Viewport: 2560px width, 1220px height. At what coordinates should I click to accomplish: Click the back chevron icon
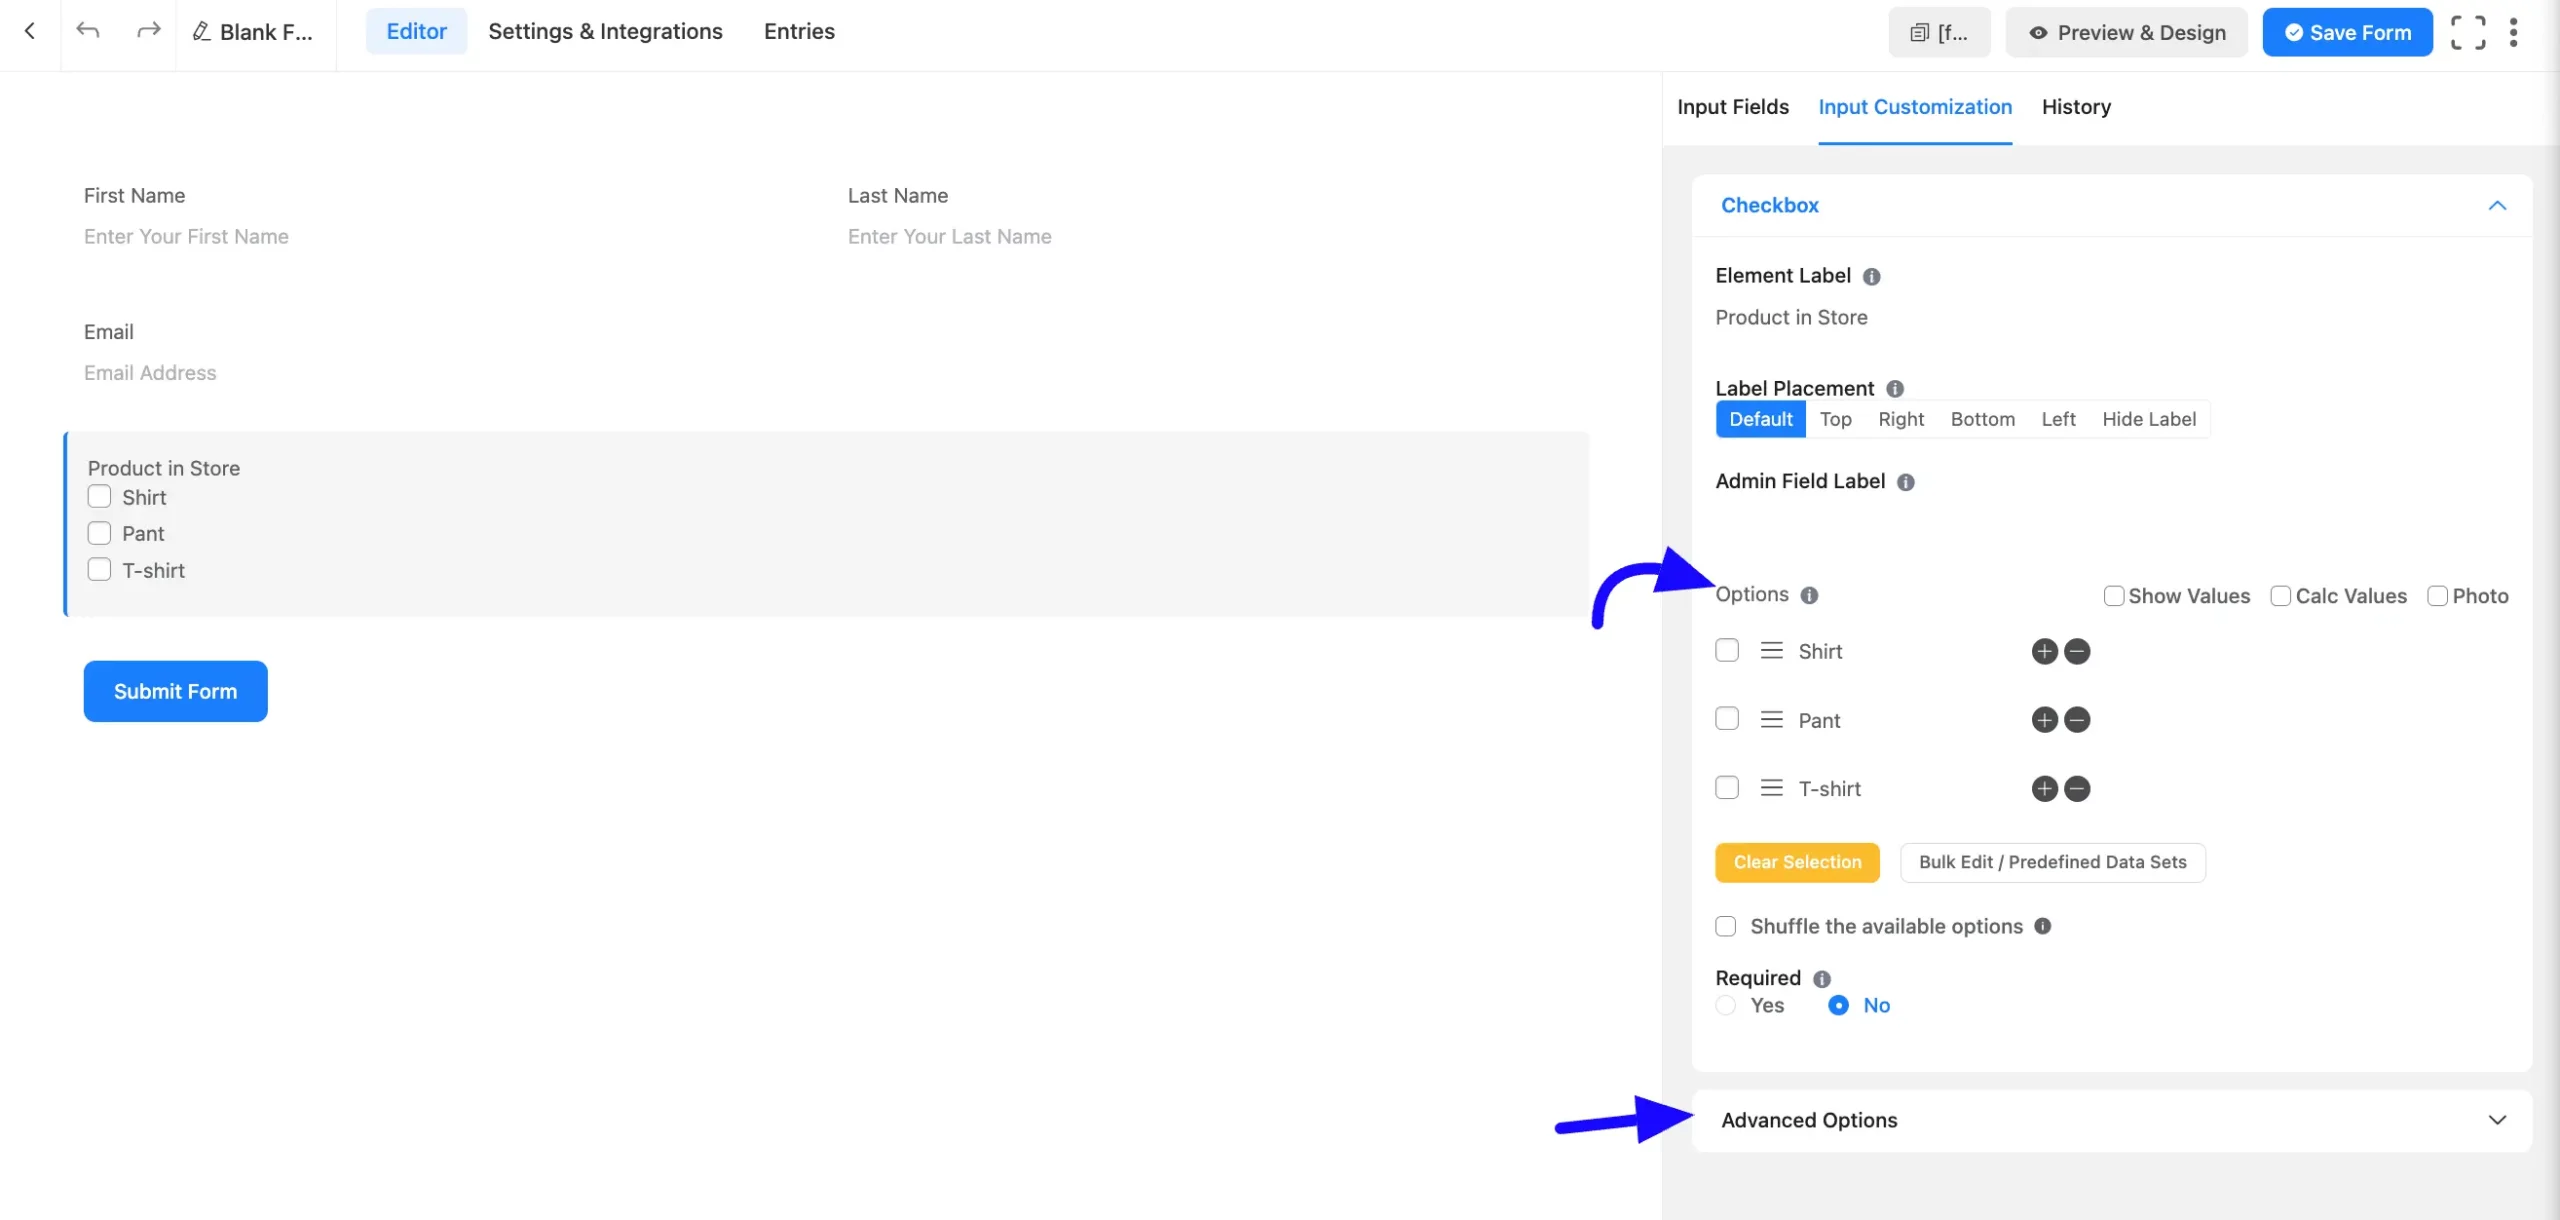point(30,31)
